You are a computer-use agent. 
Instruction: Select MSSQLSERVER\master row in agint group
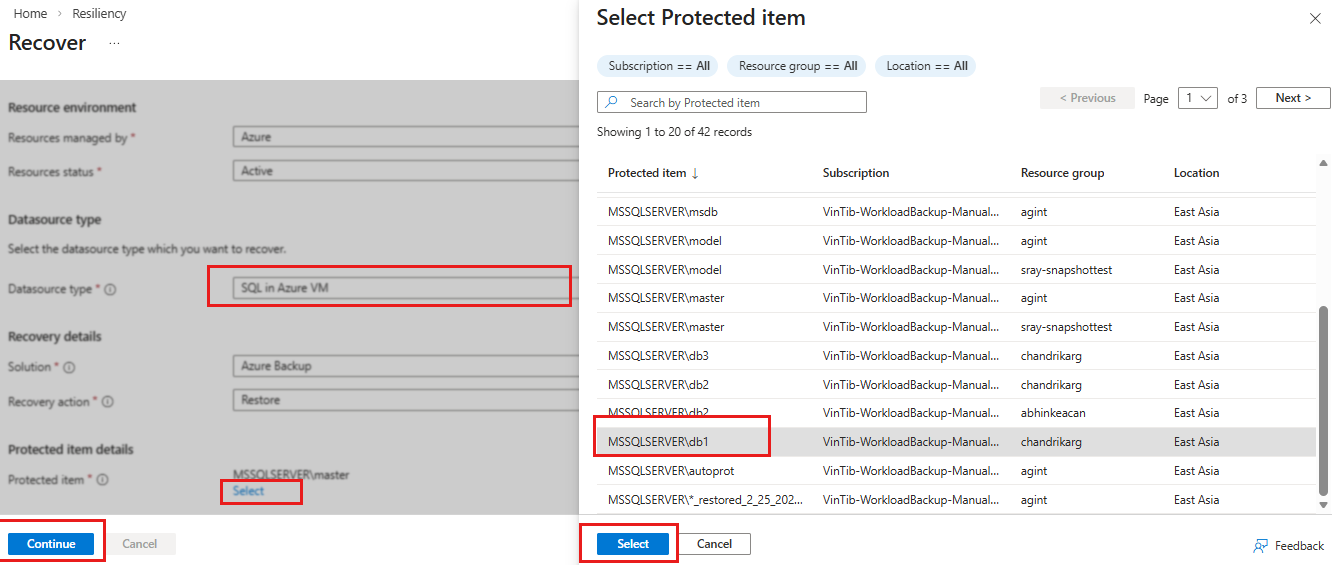[x=956, y=298]
